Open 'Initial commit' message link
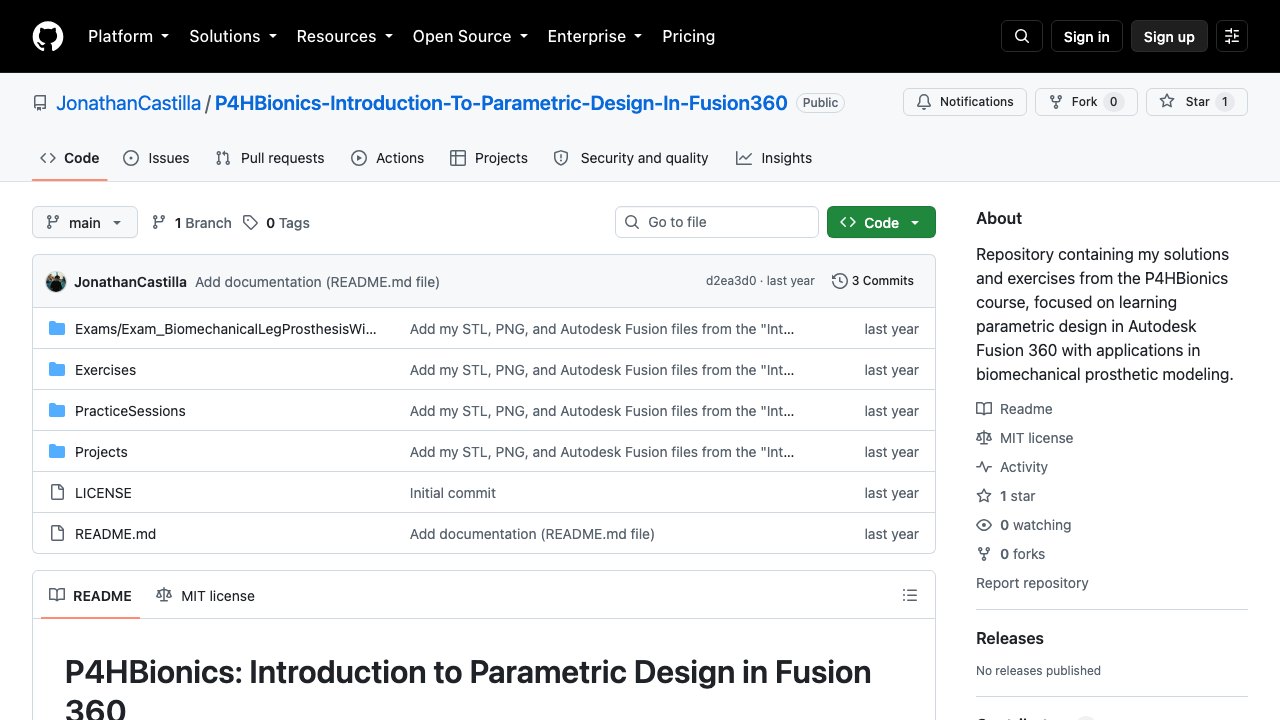This screenshot has width=1280, height=720. pos(453,493)
